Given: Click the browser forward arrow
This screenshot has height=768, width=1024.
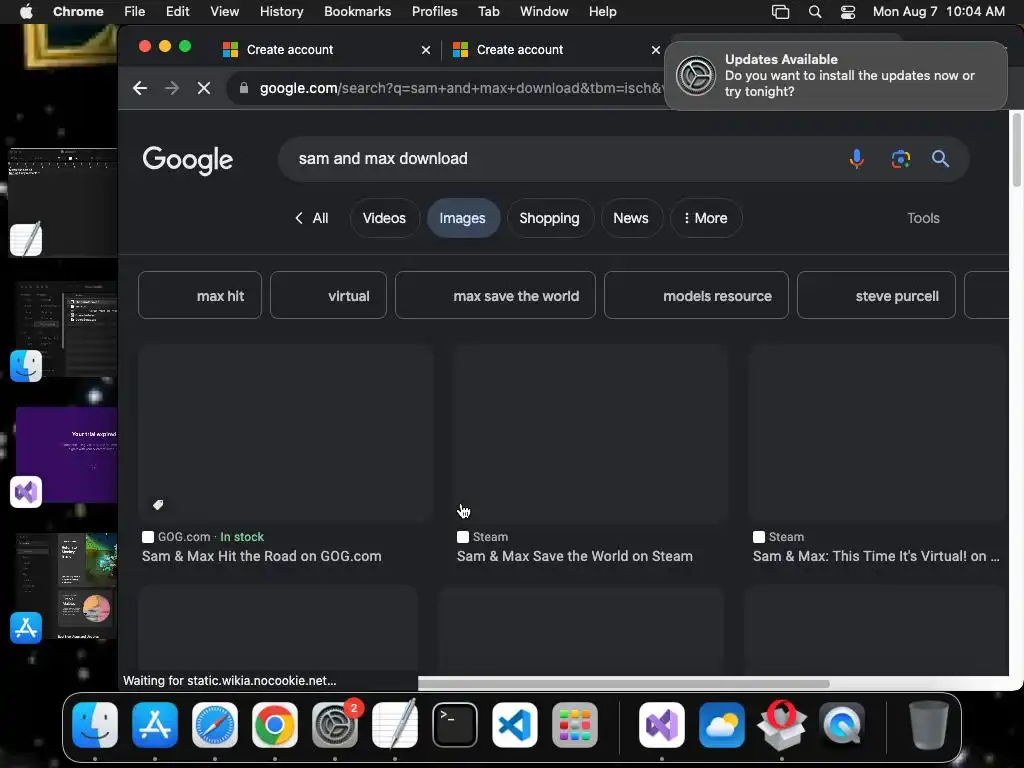Looking at the screenshot, I should click(172, 88).
